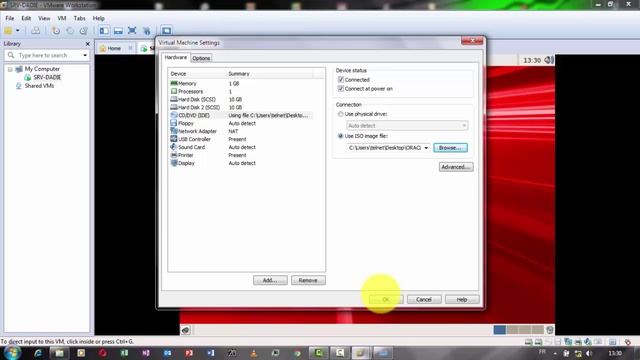640x360 pixels.
Task: Switch to the Home tab
Action: coord(114,48)
